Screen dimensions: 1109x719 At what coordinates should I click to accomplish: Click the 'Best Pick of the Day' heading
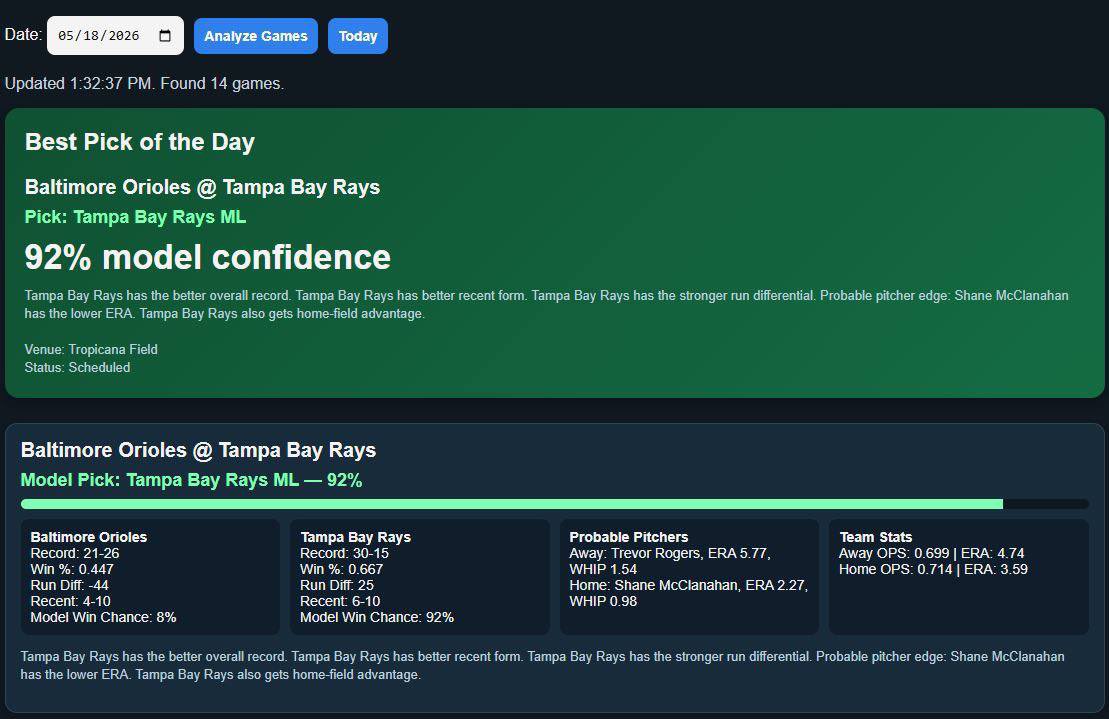pyautogui.click(x=140, y=142)
